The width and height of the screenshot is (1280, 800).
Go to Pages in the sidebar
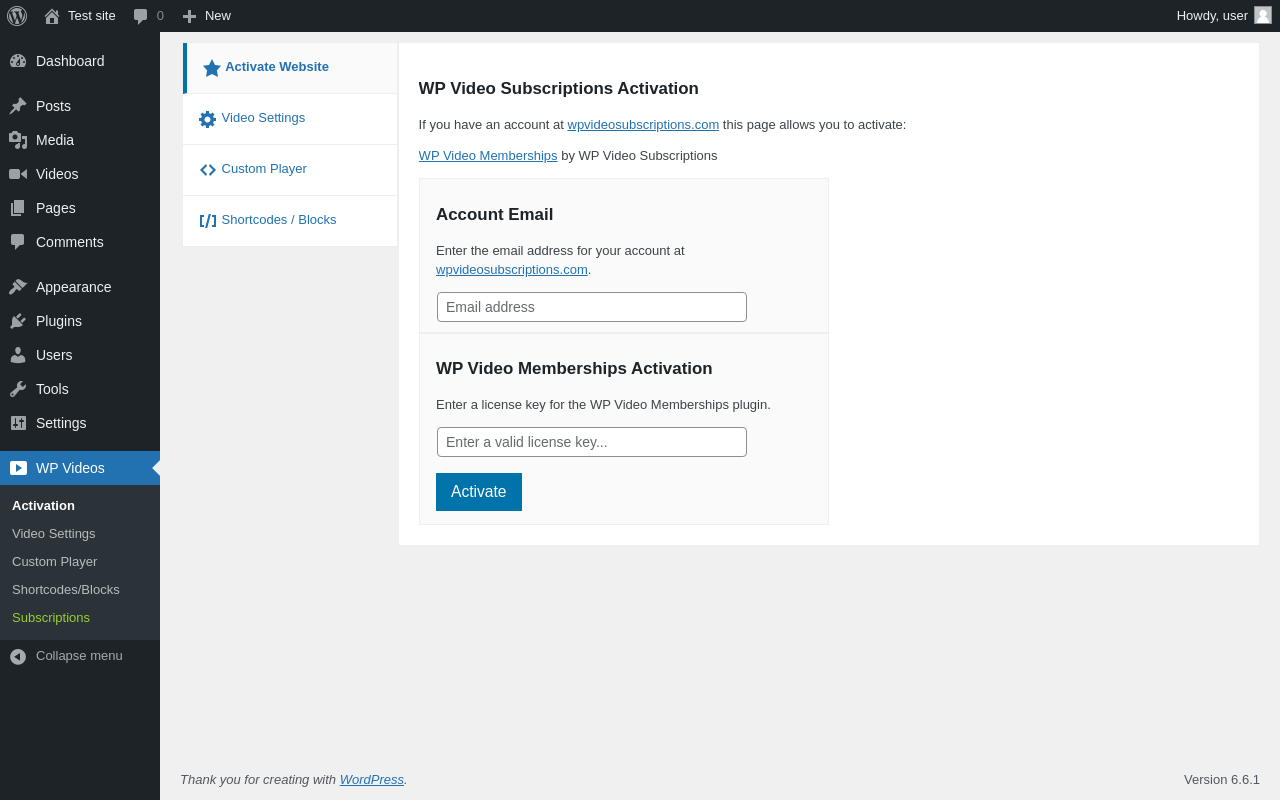point(80,208)
